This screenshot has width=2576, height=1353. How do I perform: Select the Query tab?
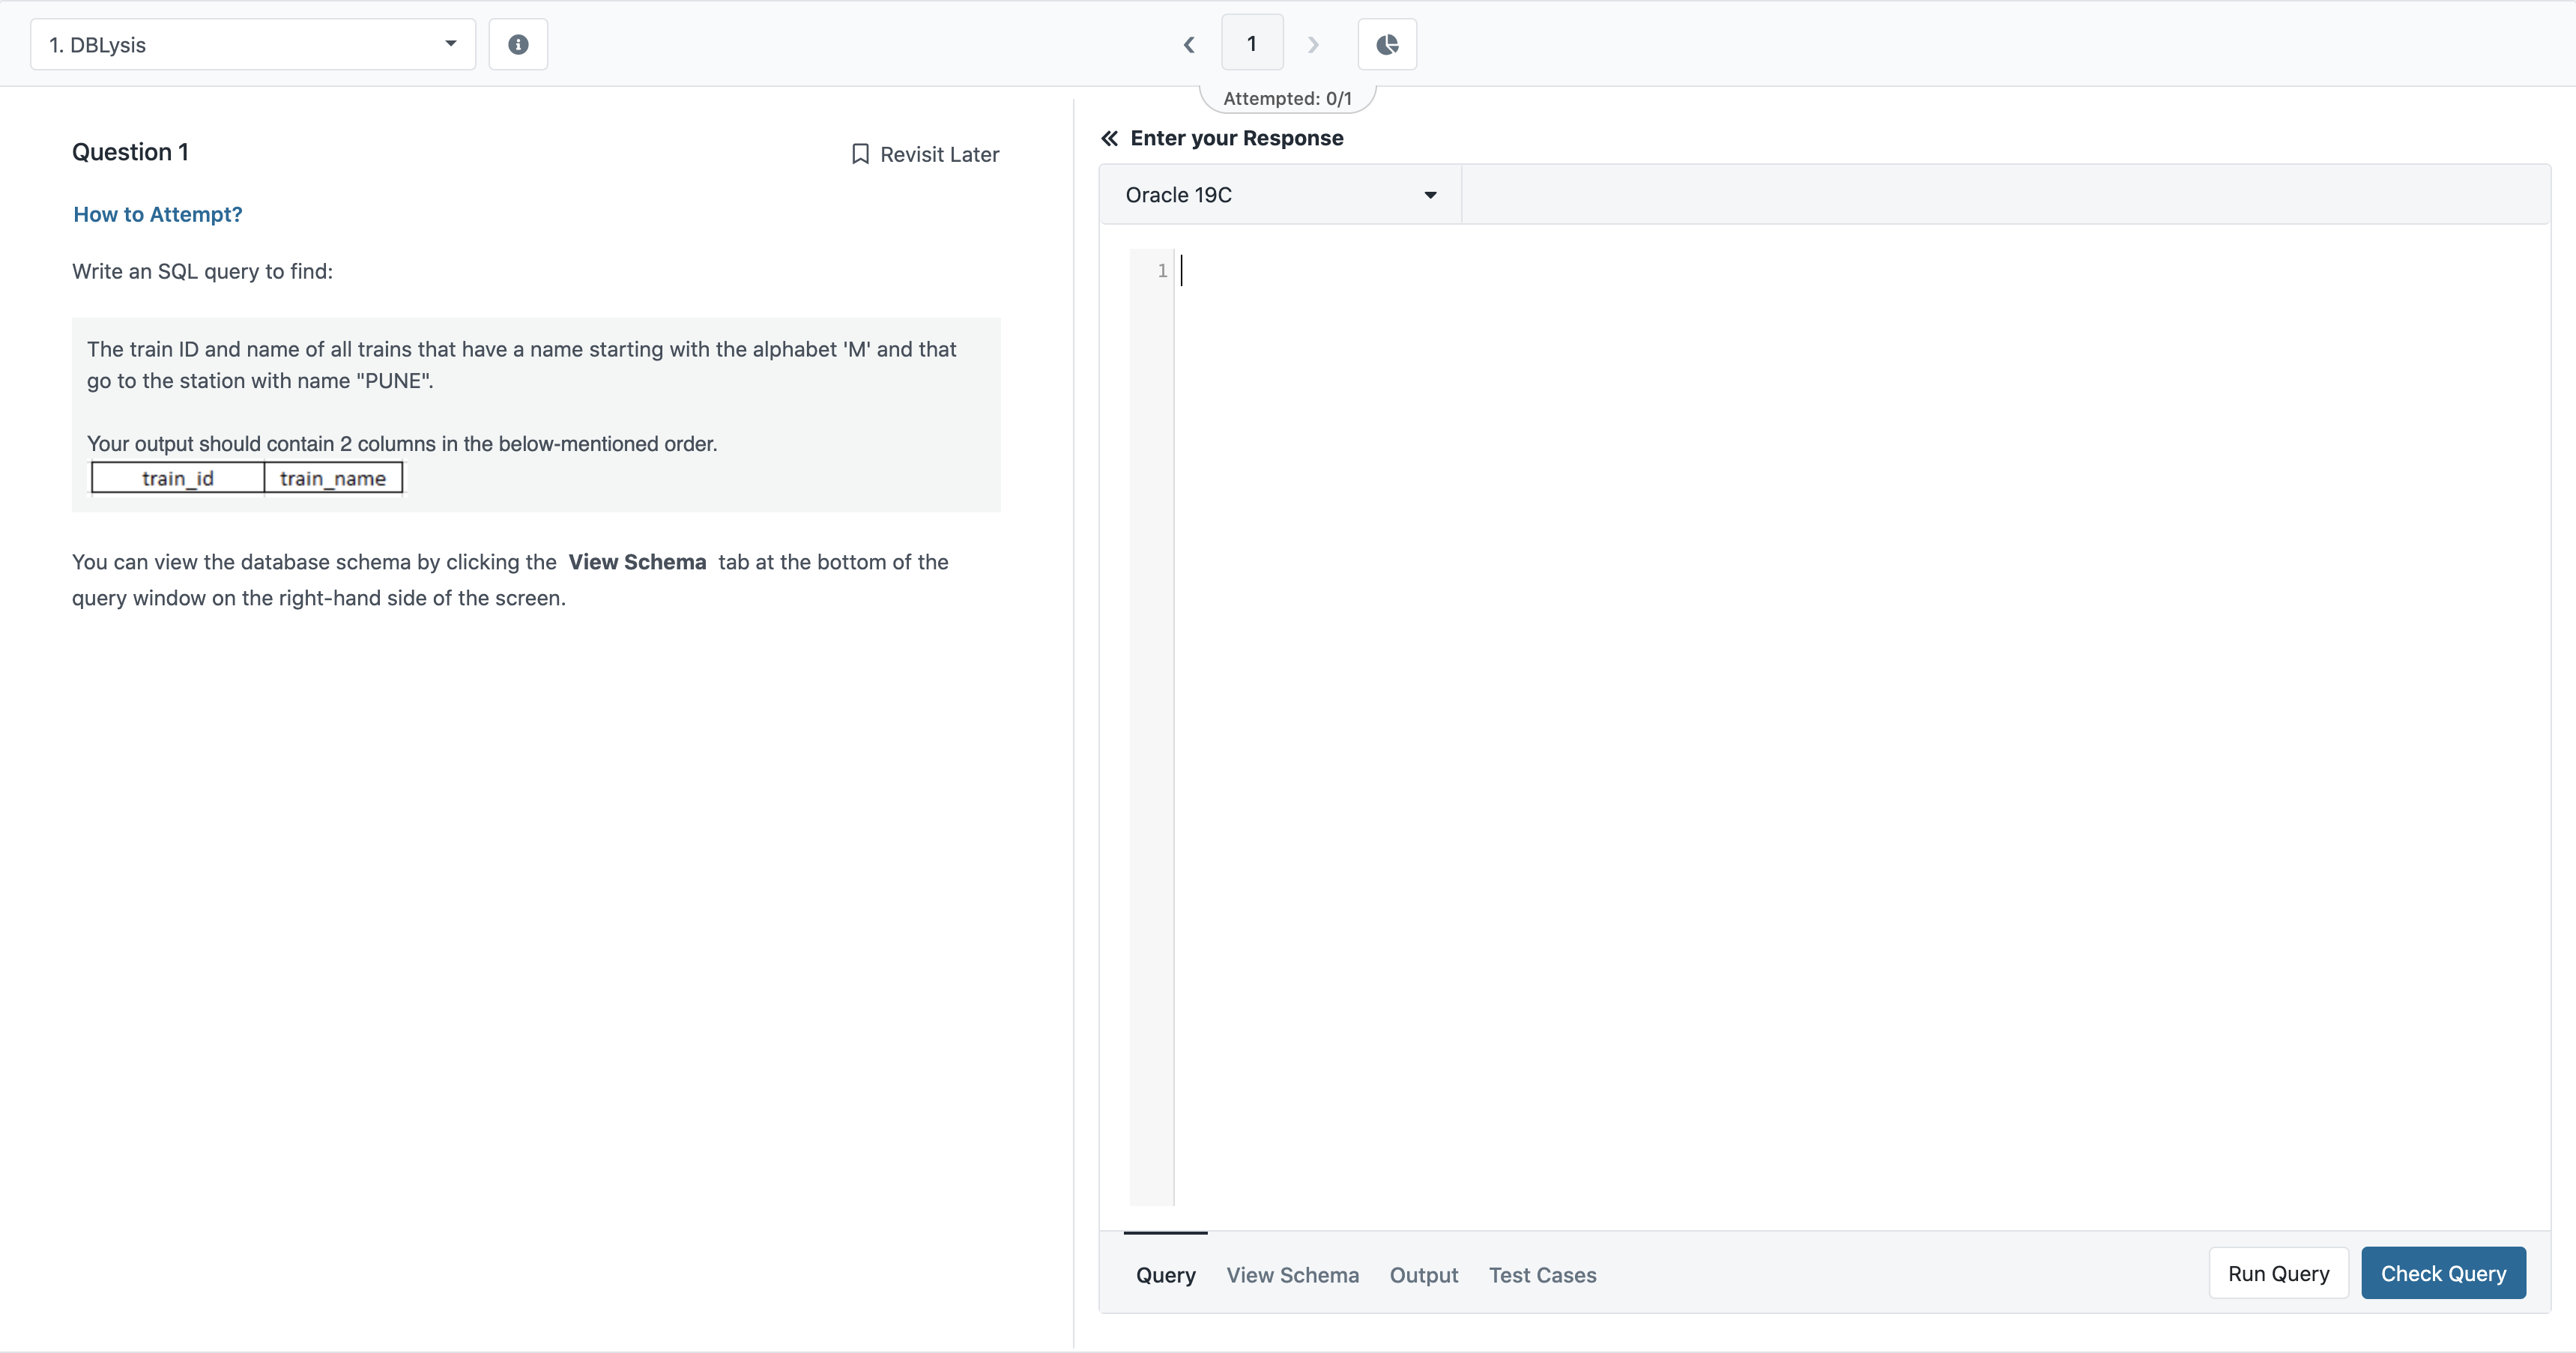(x=1165, y=1275)
